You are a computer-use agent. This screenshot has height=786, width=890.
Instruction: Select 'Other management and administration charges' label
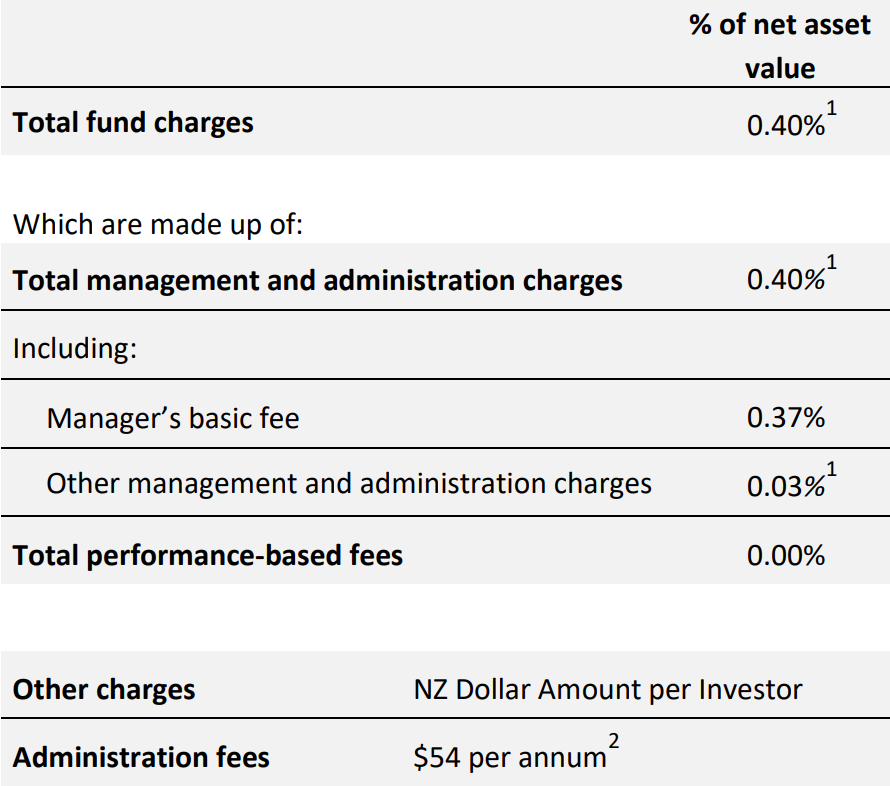click(x=349, y=484)
